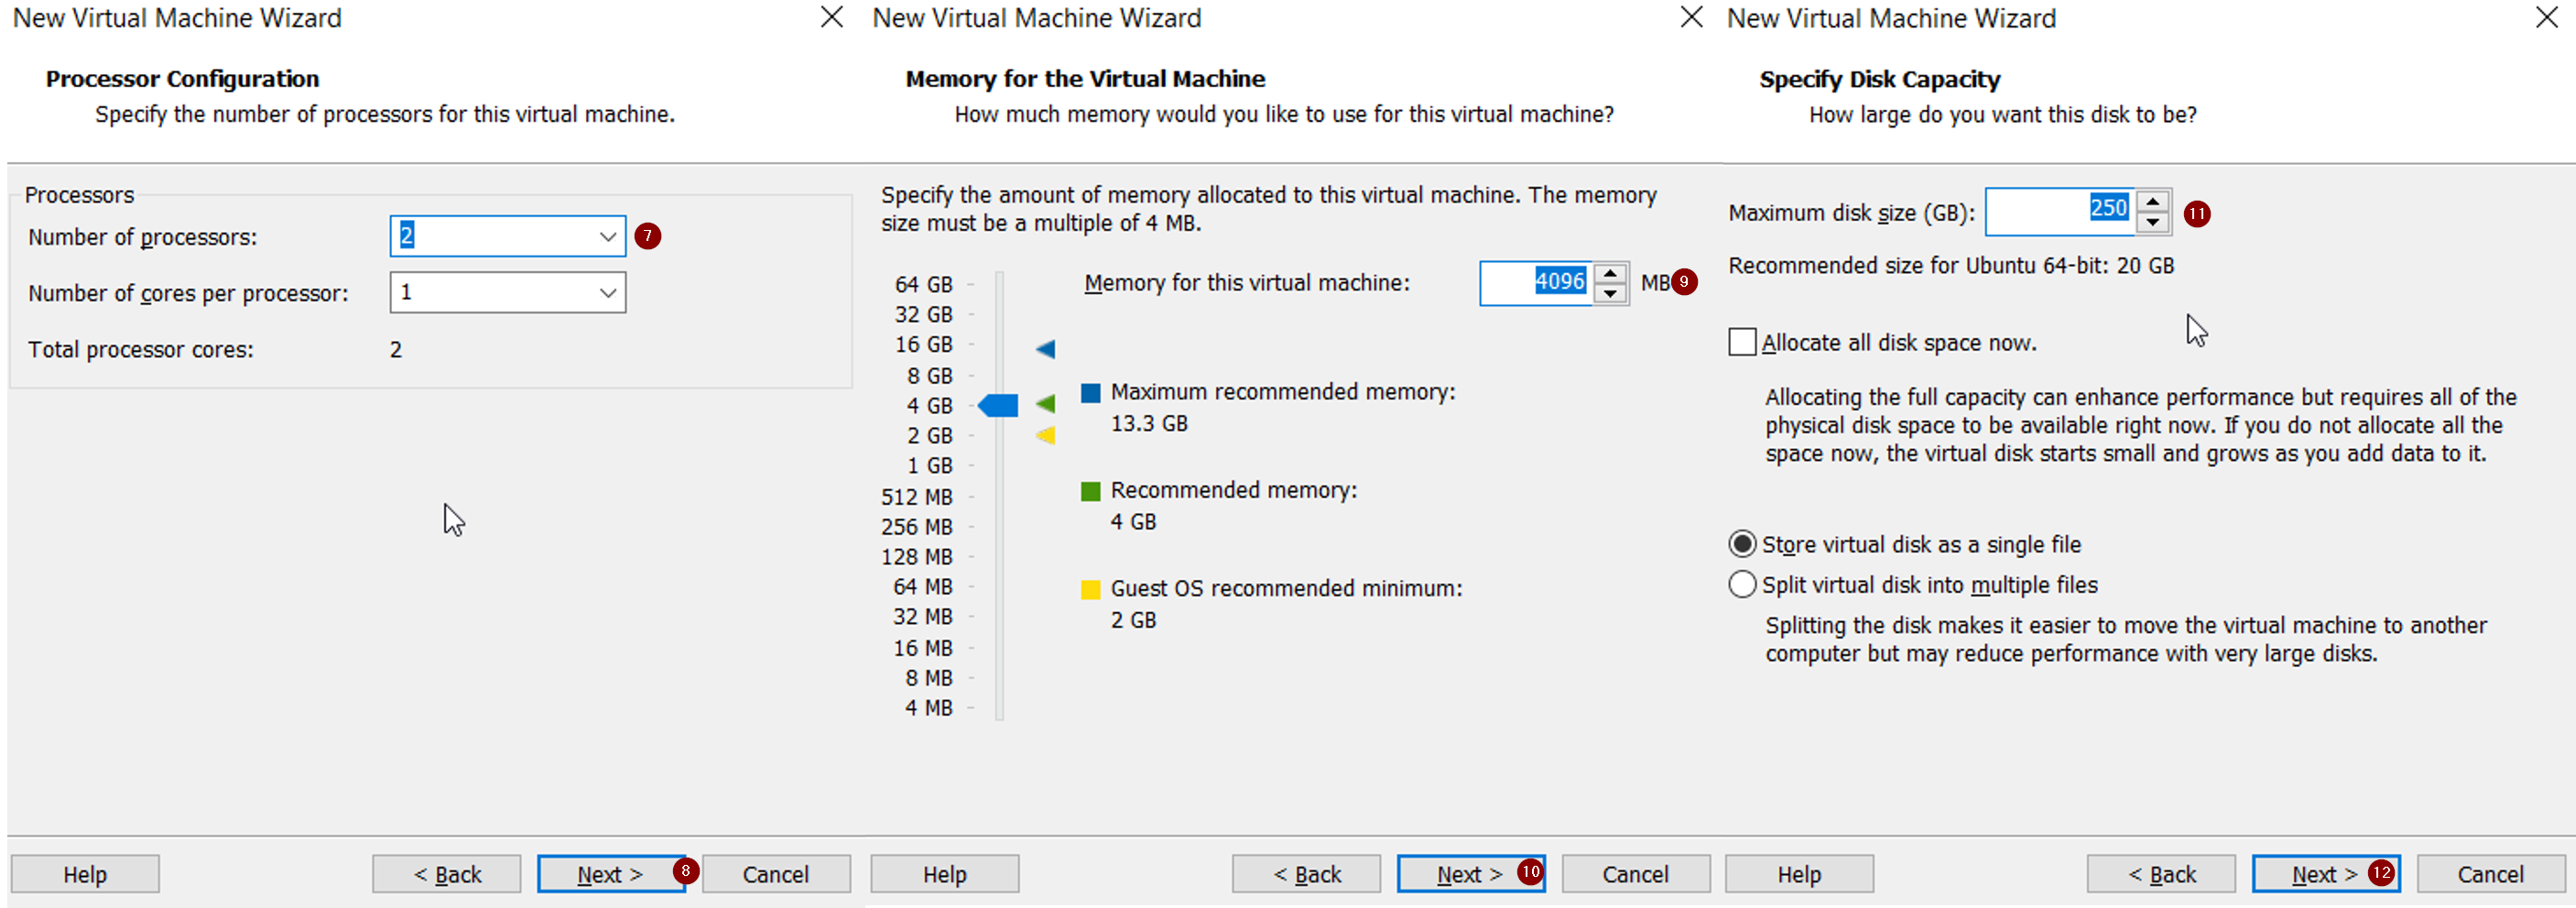
Task: Click the maximum recommended memory marker
Action: click(x=1046, y=348)
